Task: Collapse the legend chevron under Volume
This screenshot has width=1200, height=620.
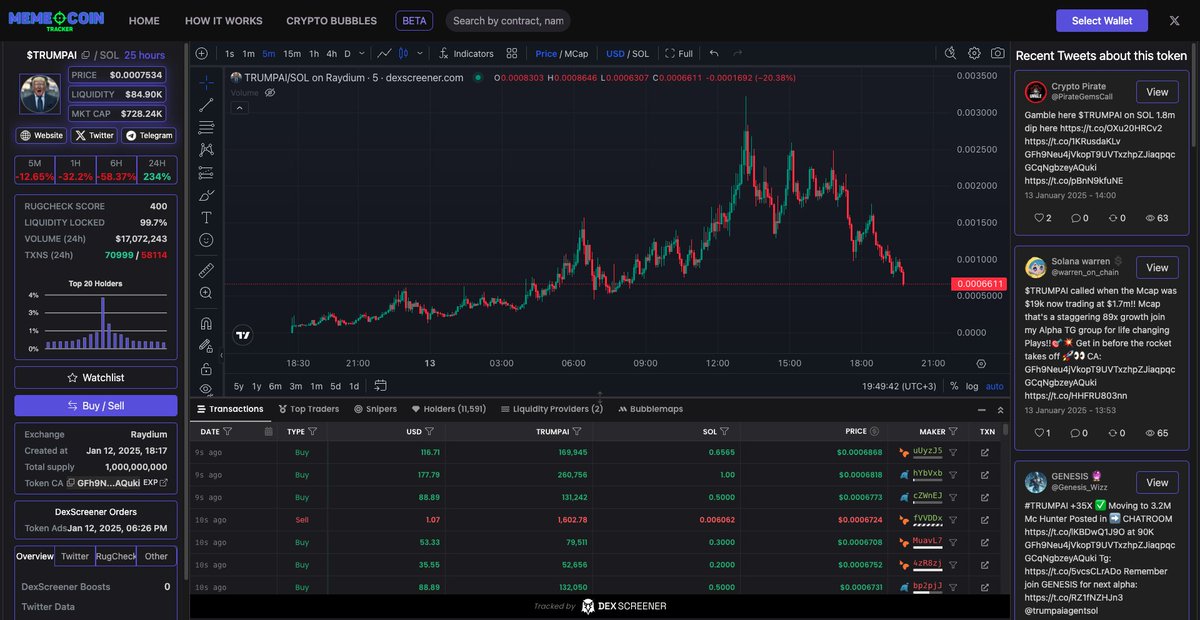Action: (241, 108)
